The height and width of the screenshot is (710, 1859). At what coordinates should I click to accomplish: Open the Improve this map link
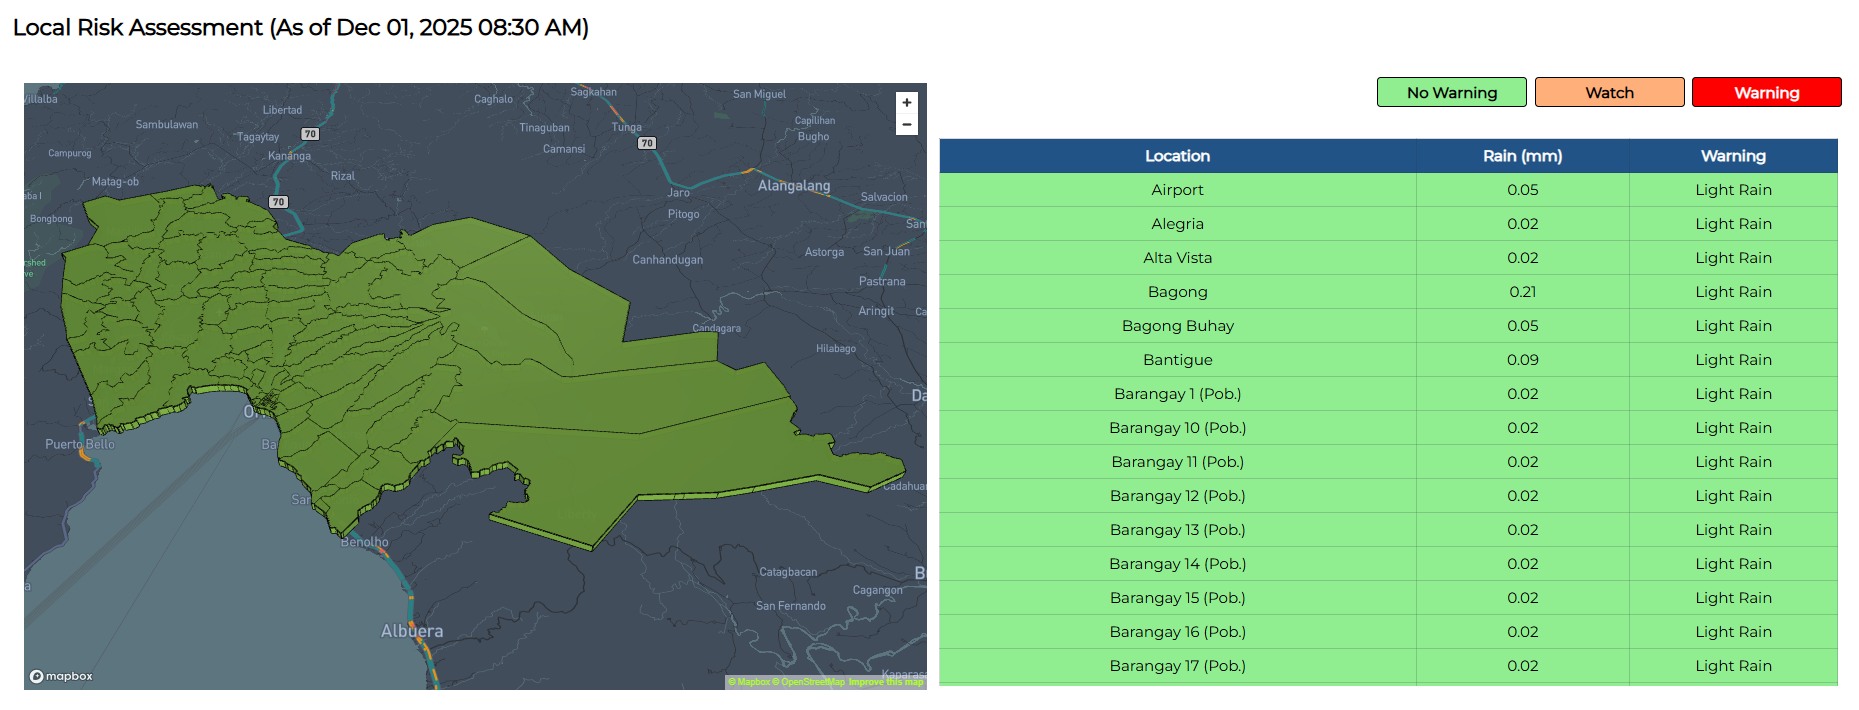click(886, 682)
